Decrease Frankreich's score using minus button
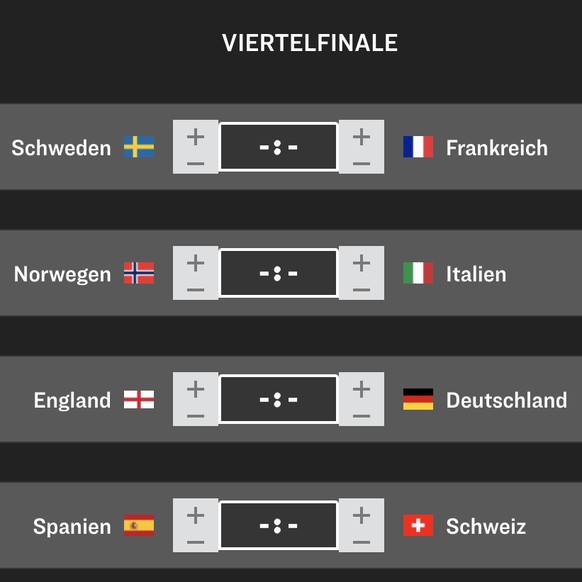 coord(361,163)
